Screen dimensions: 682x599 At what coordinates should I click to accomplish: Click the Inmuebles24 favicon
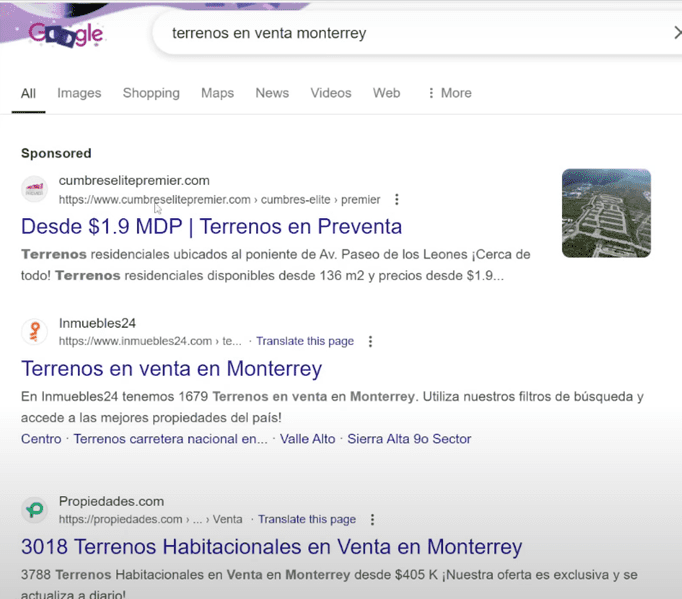pos(34,332)
